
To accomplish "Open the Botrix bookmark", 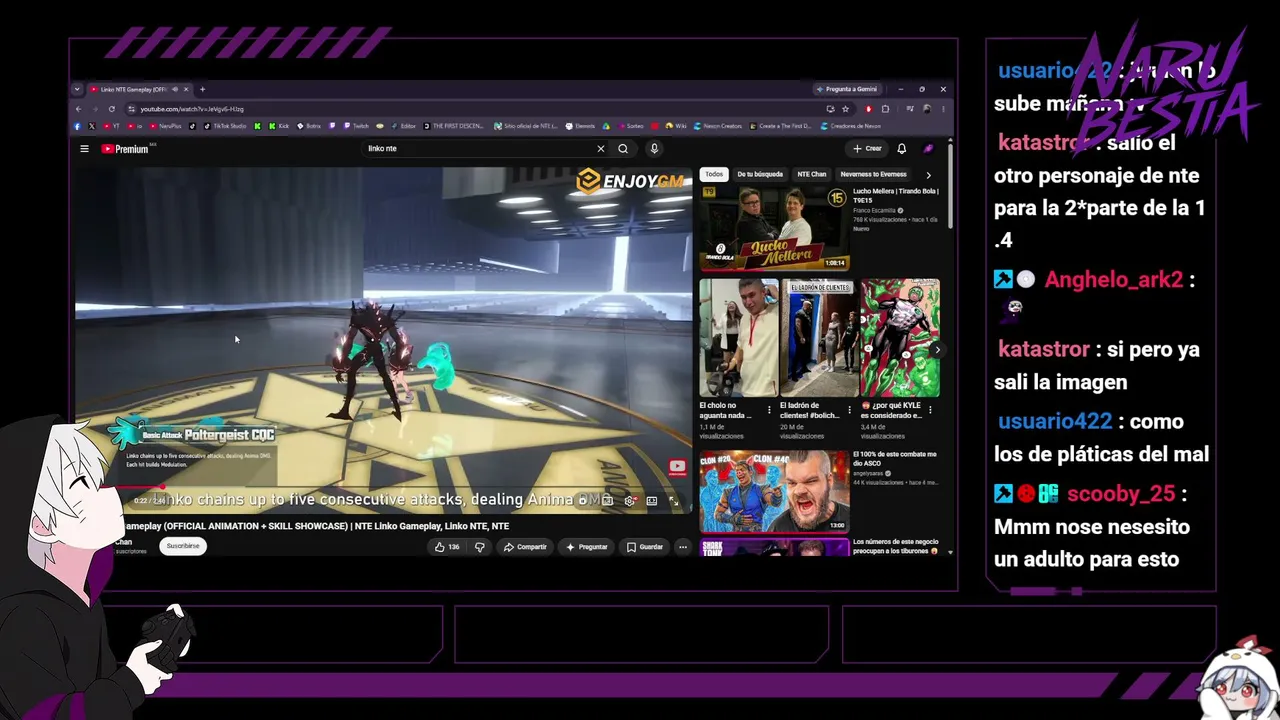I will 308,126.
